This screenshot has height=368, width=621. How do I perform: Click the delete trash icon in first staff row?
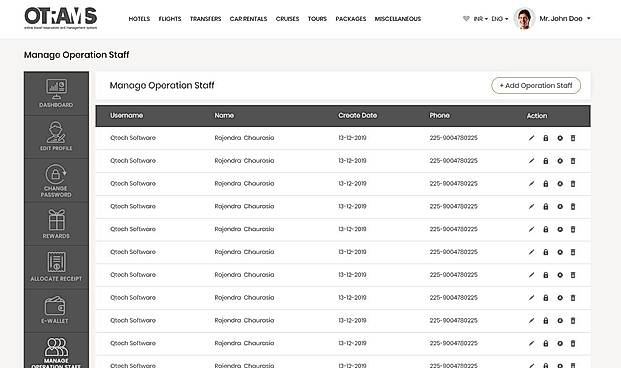[x=573, y=138]
